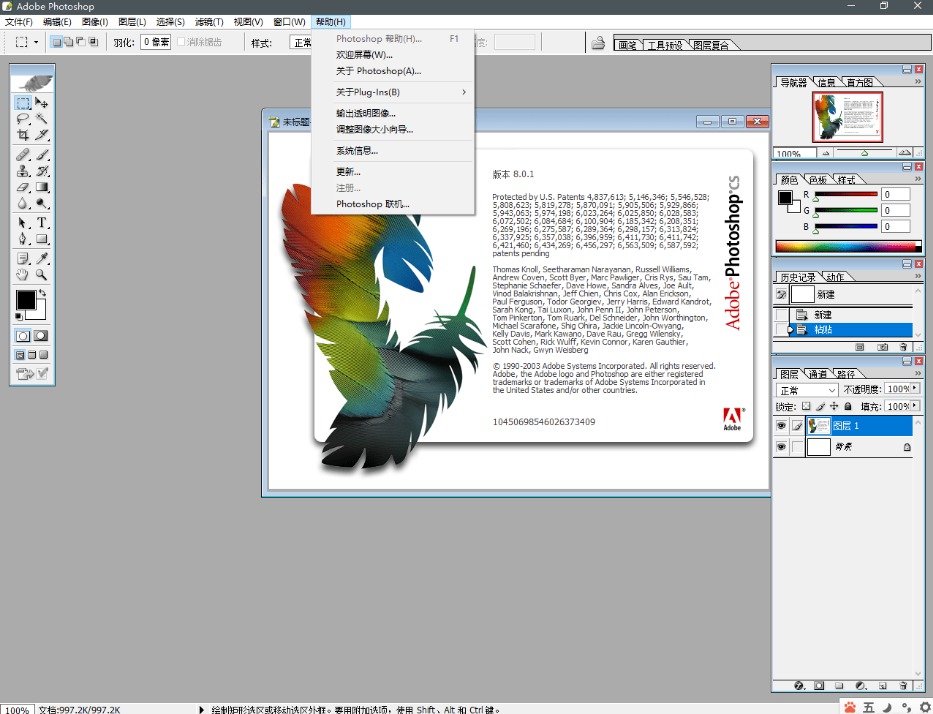Screen dimensions: 933x714
Task: Select the Zoom magnifier tool
Action: point(42,273)
